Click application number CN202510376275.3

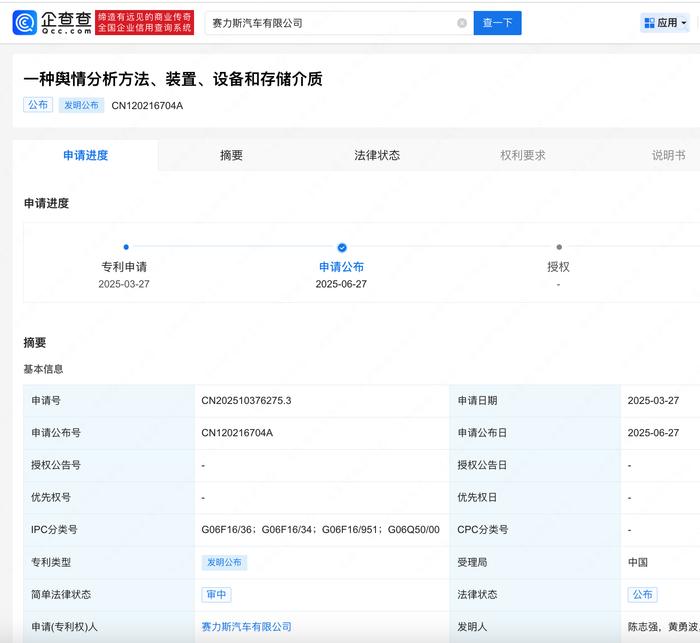[246, 401]
